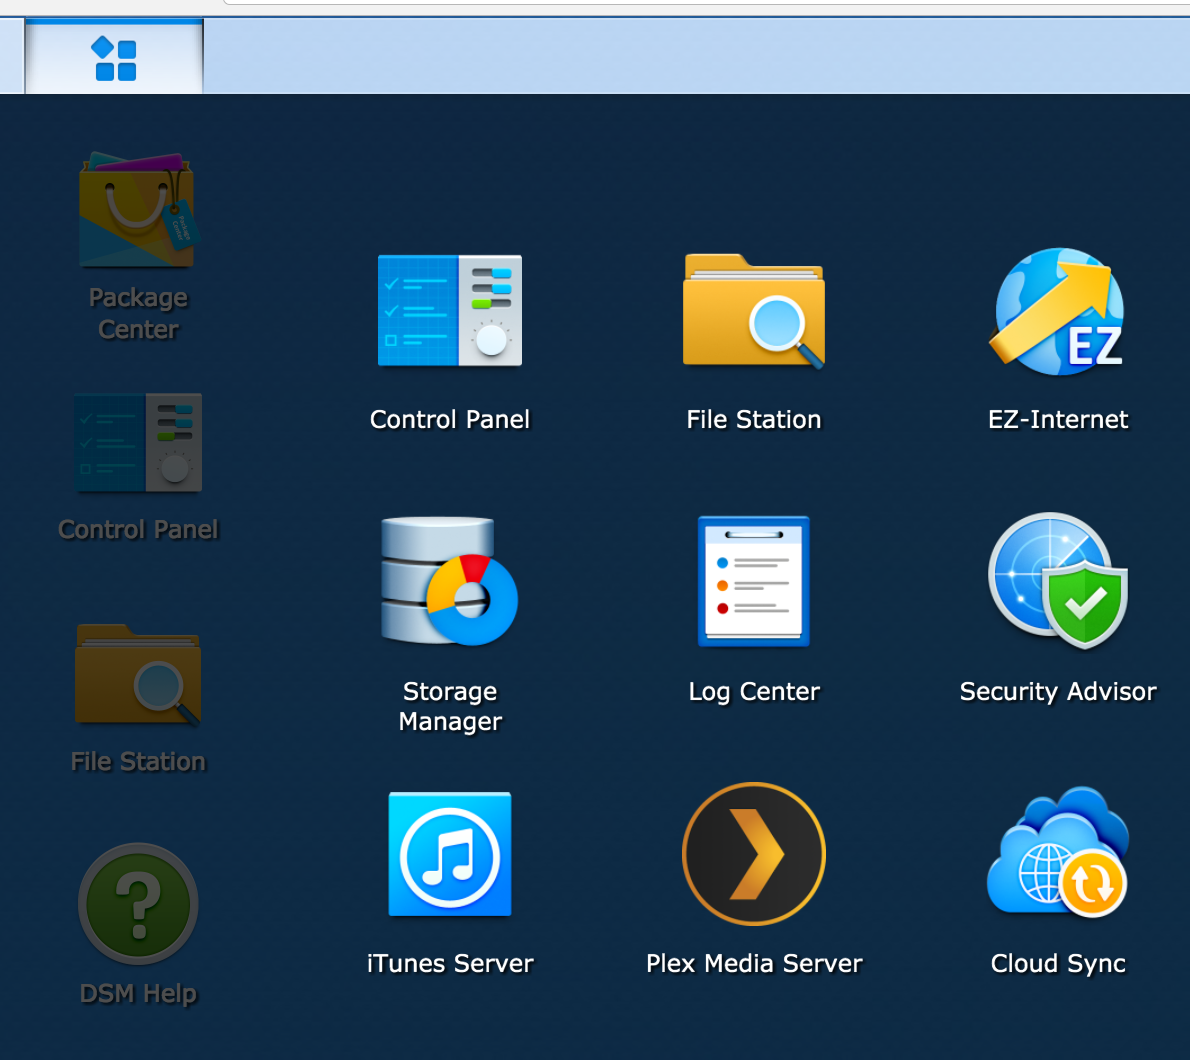Open Storage Manager app icon
This screenshot has height=1060, width=1190.
point(449,580)
